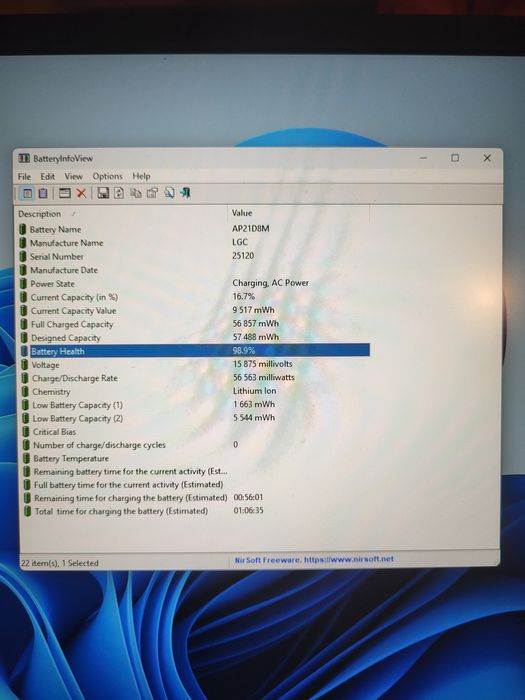Select the Manufacture Date row
Image resolution: width=525 pixels, height=700 pixels.
195,270
